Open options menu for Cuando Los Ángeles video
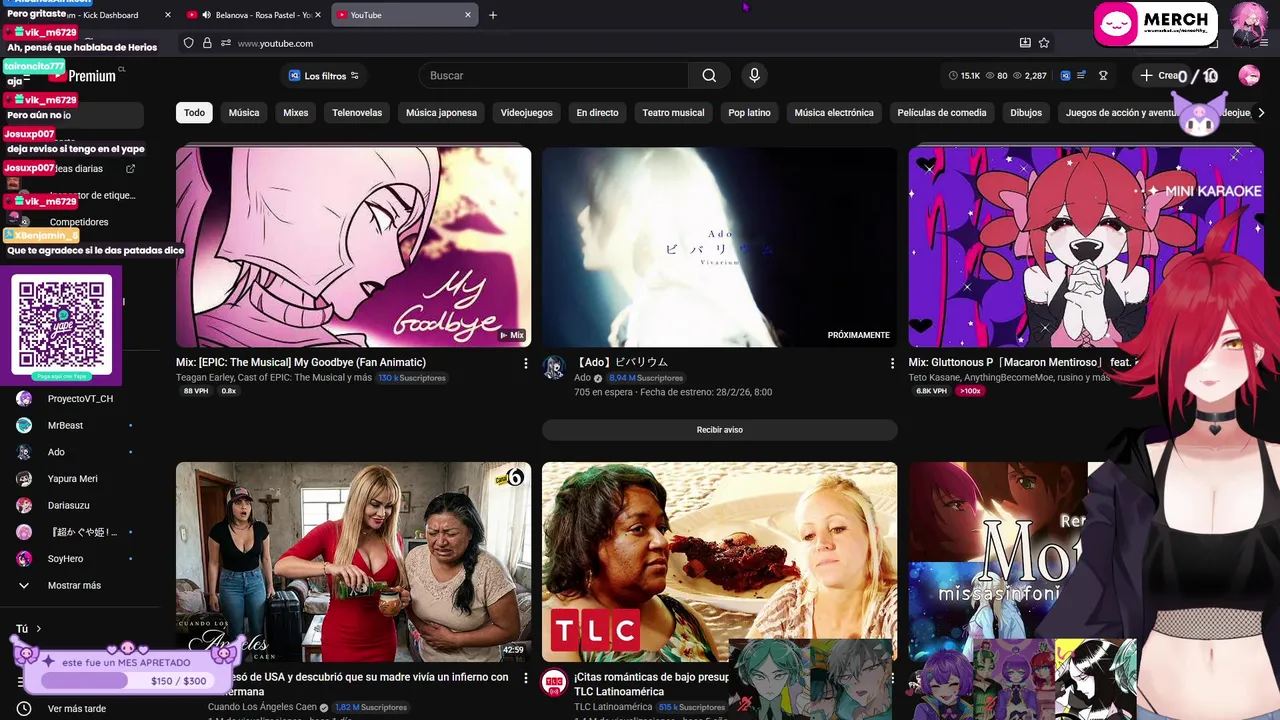 pyautogui.click(x=526, y=680)
